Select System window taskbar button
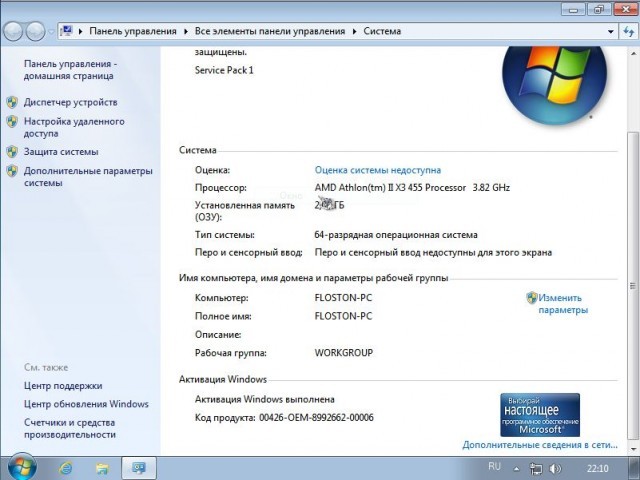640x480 pixels. click(139, 468)
